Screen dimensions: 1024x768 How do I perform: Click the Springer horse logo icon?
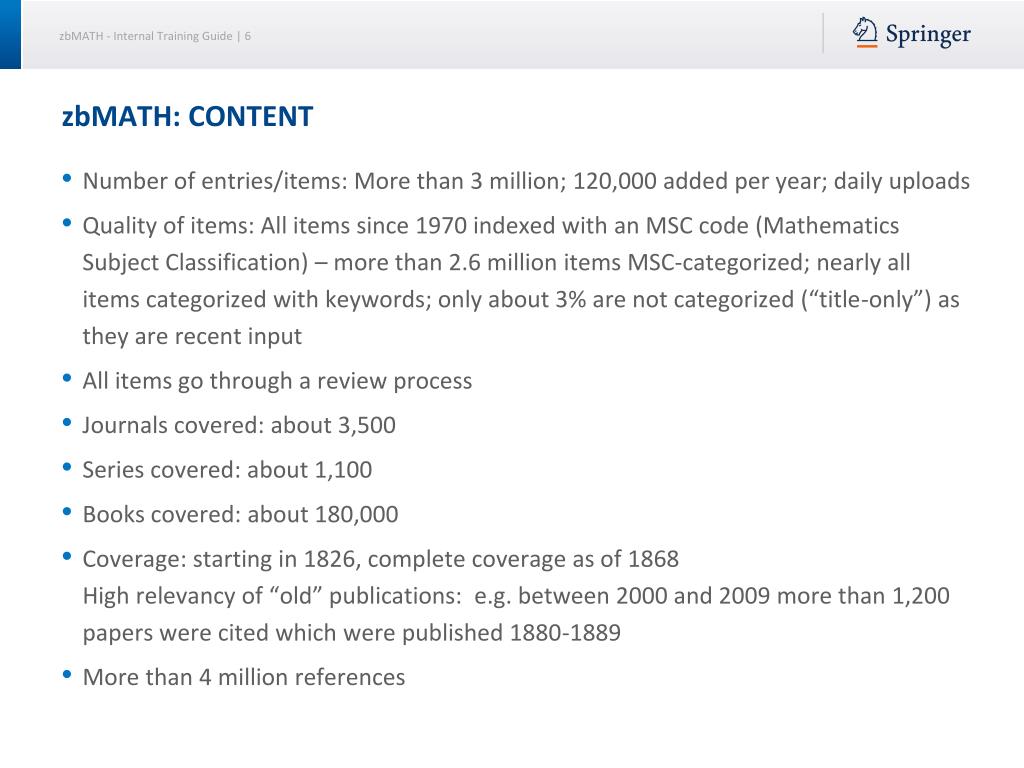[865, 33]
